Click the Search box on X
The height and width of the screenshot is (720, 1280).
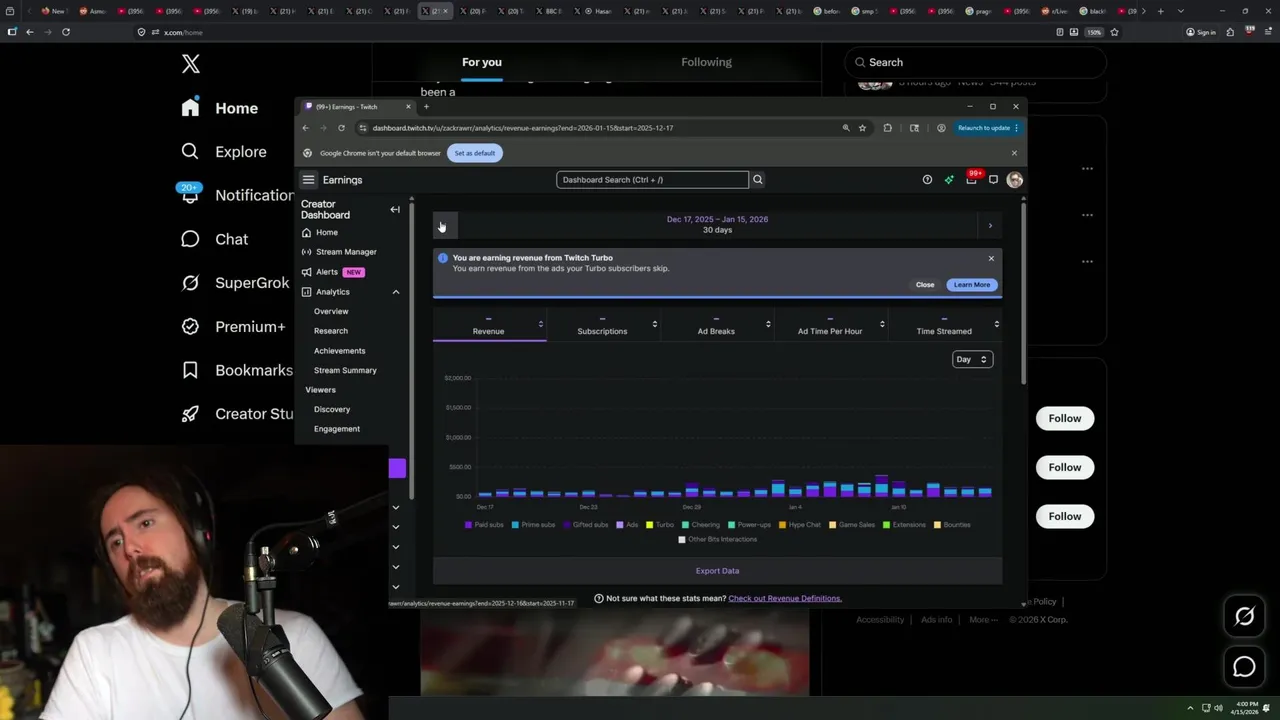point(975,62)
